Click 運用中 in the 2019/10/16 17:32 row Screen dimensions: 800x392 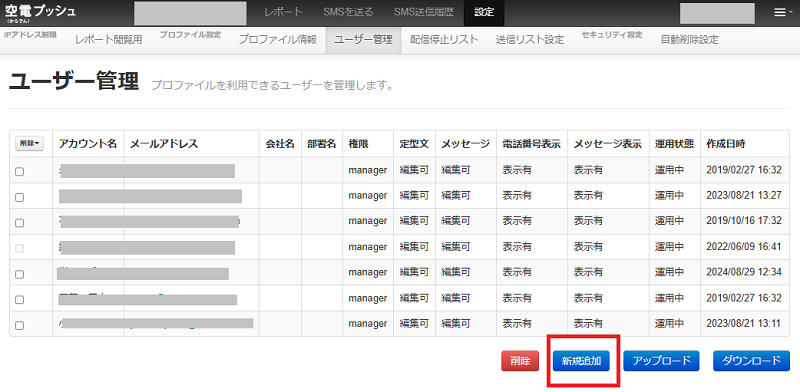tap(669, 221)
